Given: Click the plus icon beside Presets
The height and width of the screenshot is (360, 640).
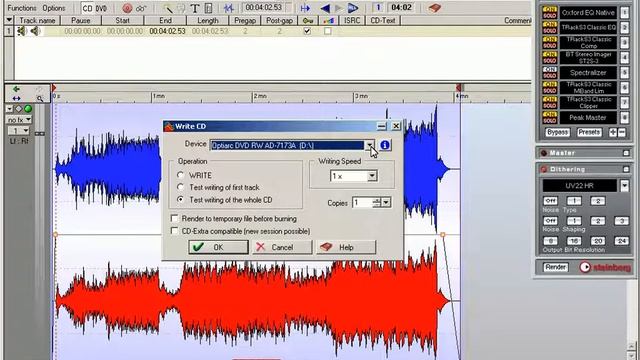Looking at the screenshot, I should click(x=613, y=132).
